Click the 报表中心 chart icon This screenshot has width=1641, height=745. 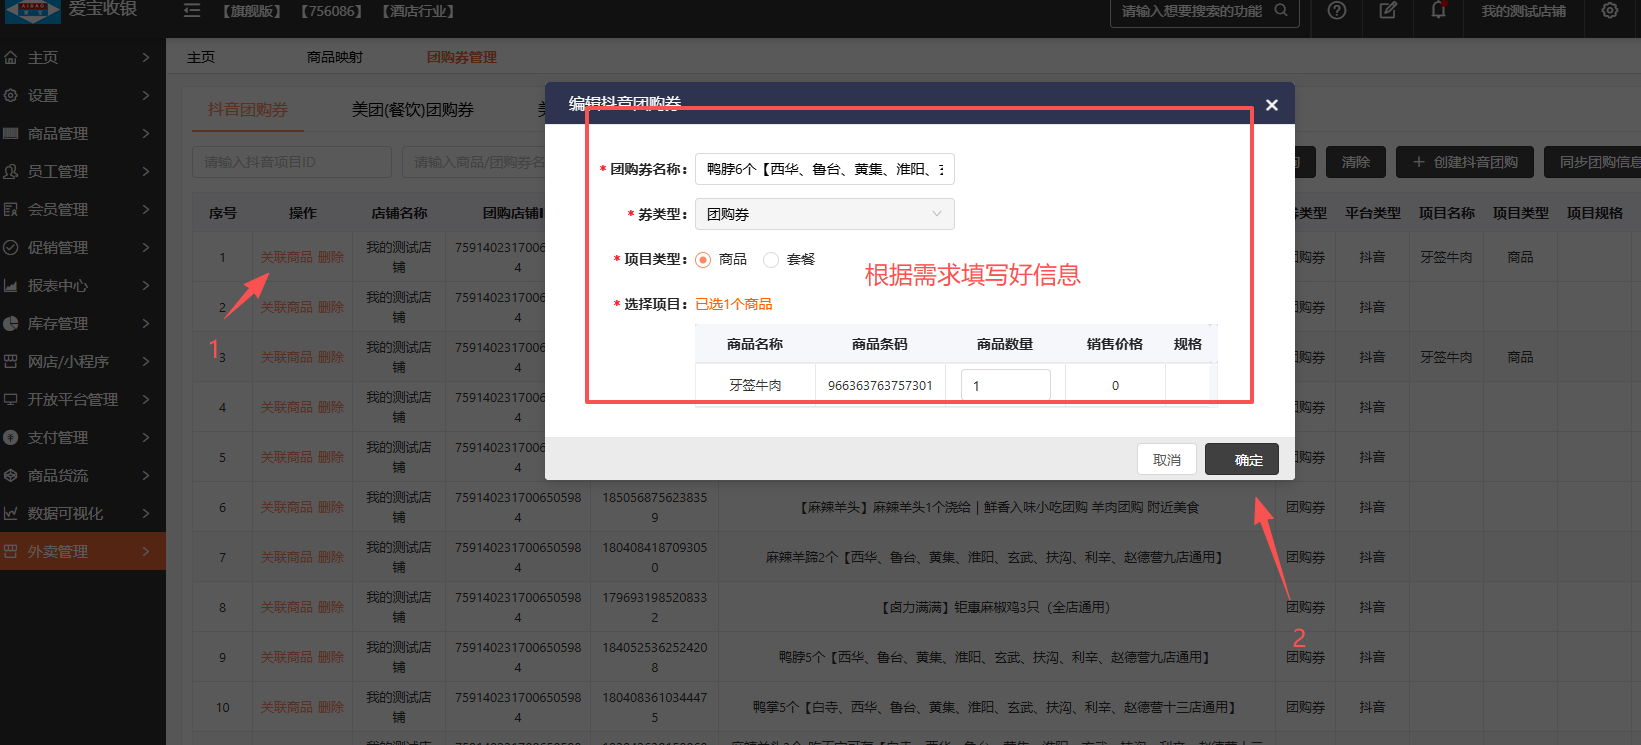coord(11,286)
